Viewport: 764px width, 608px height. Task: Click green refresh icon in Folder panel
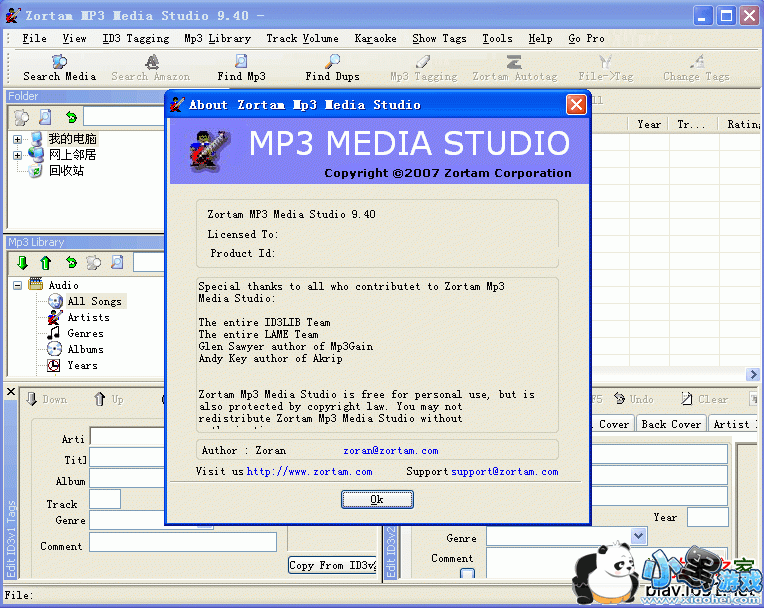coord(71,117)
